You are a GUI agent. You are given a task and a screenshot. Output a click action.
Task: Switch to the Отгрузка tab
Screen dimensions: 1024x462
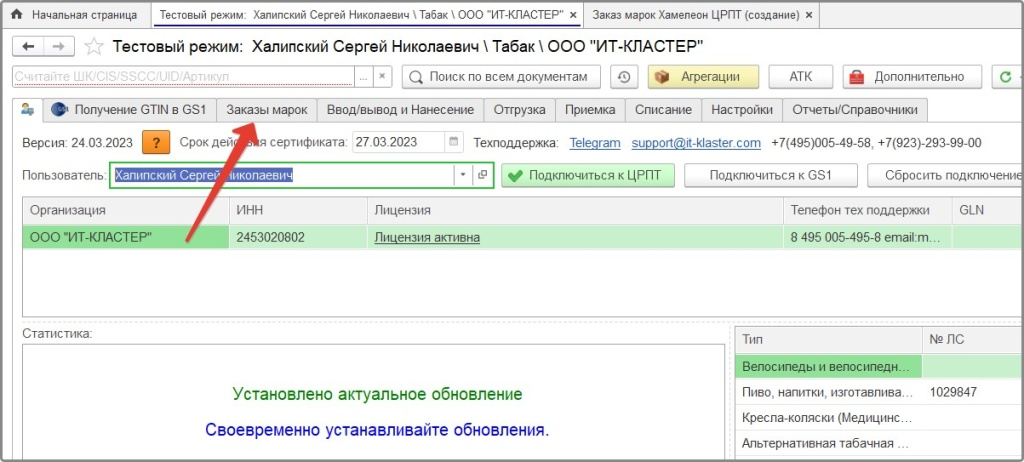[519, 110]
